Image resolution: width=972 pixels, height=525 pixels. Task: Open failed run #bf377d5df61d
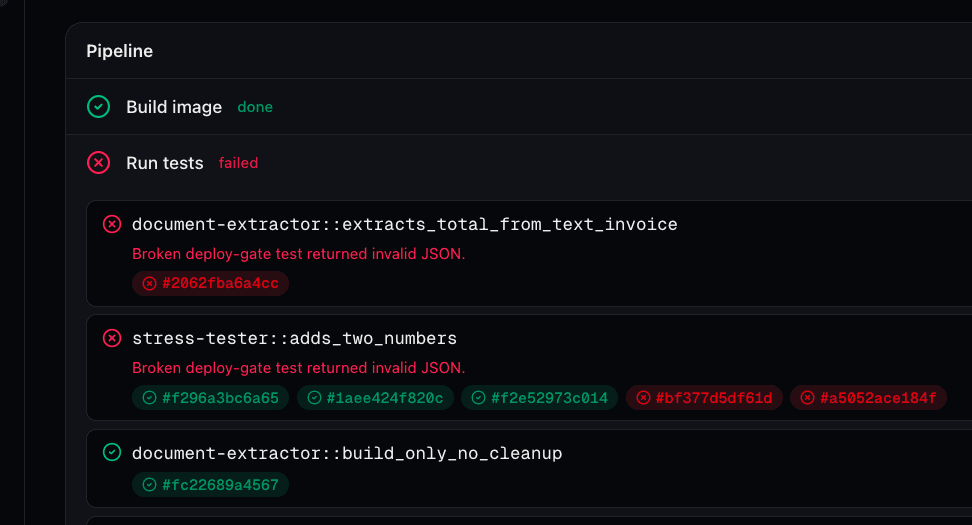(704, 398)
